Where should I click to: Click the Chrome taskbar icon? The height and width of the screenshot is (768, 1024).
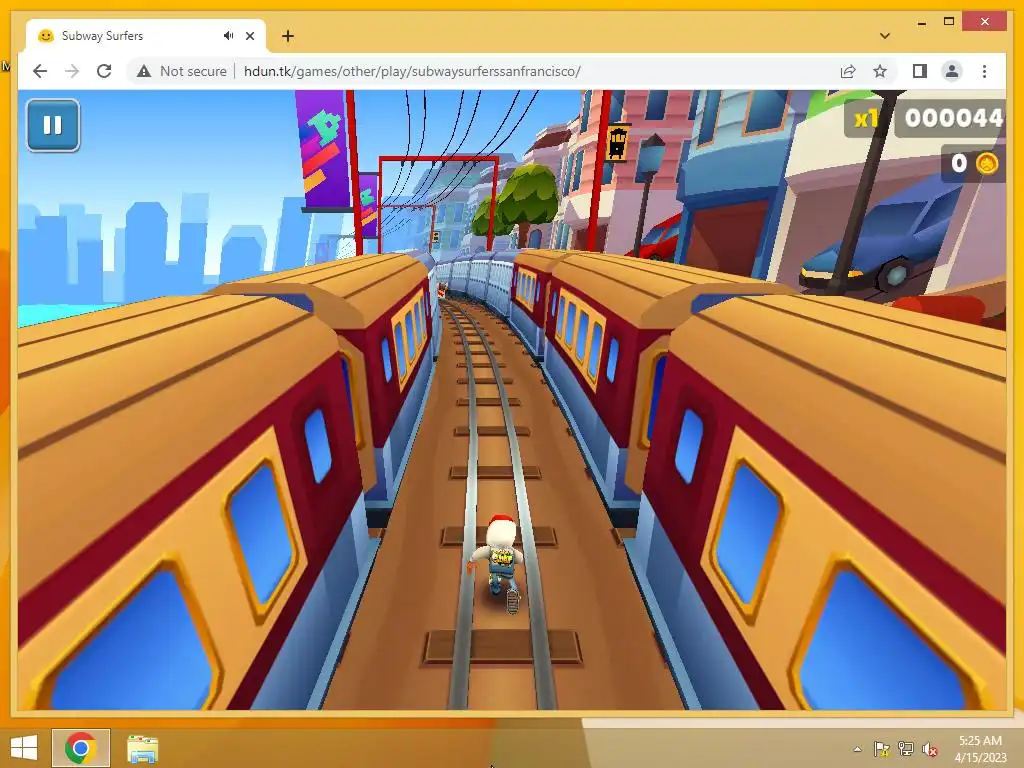(x=81, y=748)
